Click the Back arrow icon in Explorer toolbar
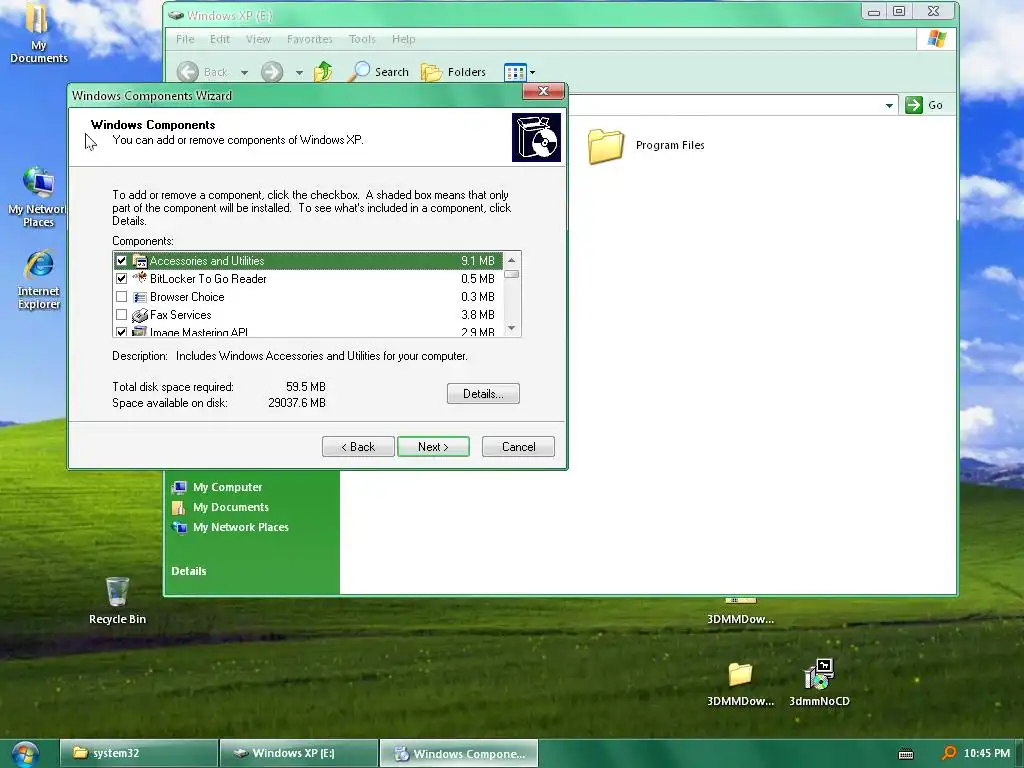The image size is (1024, 768). point(188,72)
